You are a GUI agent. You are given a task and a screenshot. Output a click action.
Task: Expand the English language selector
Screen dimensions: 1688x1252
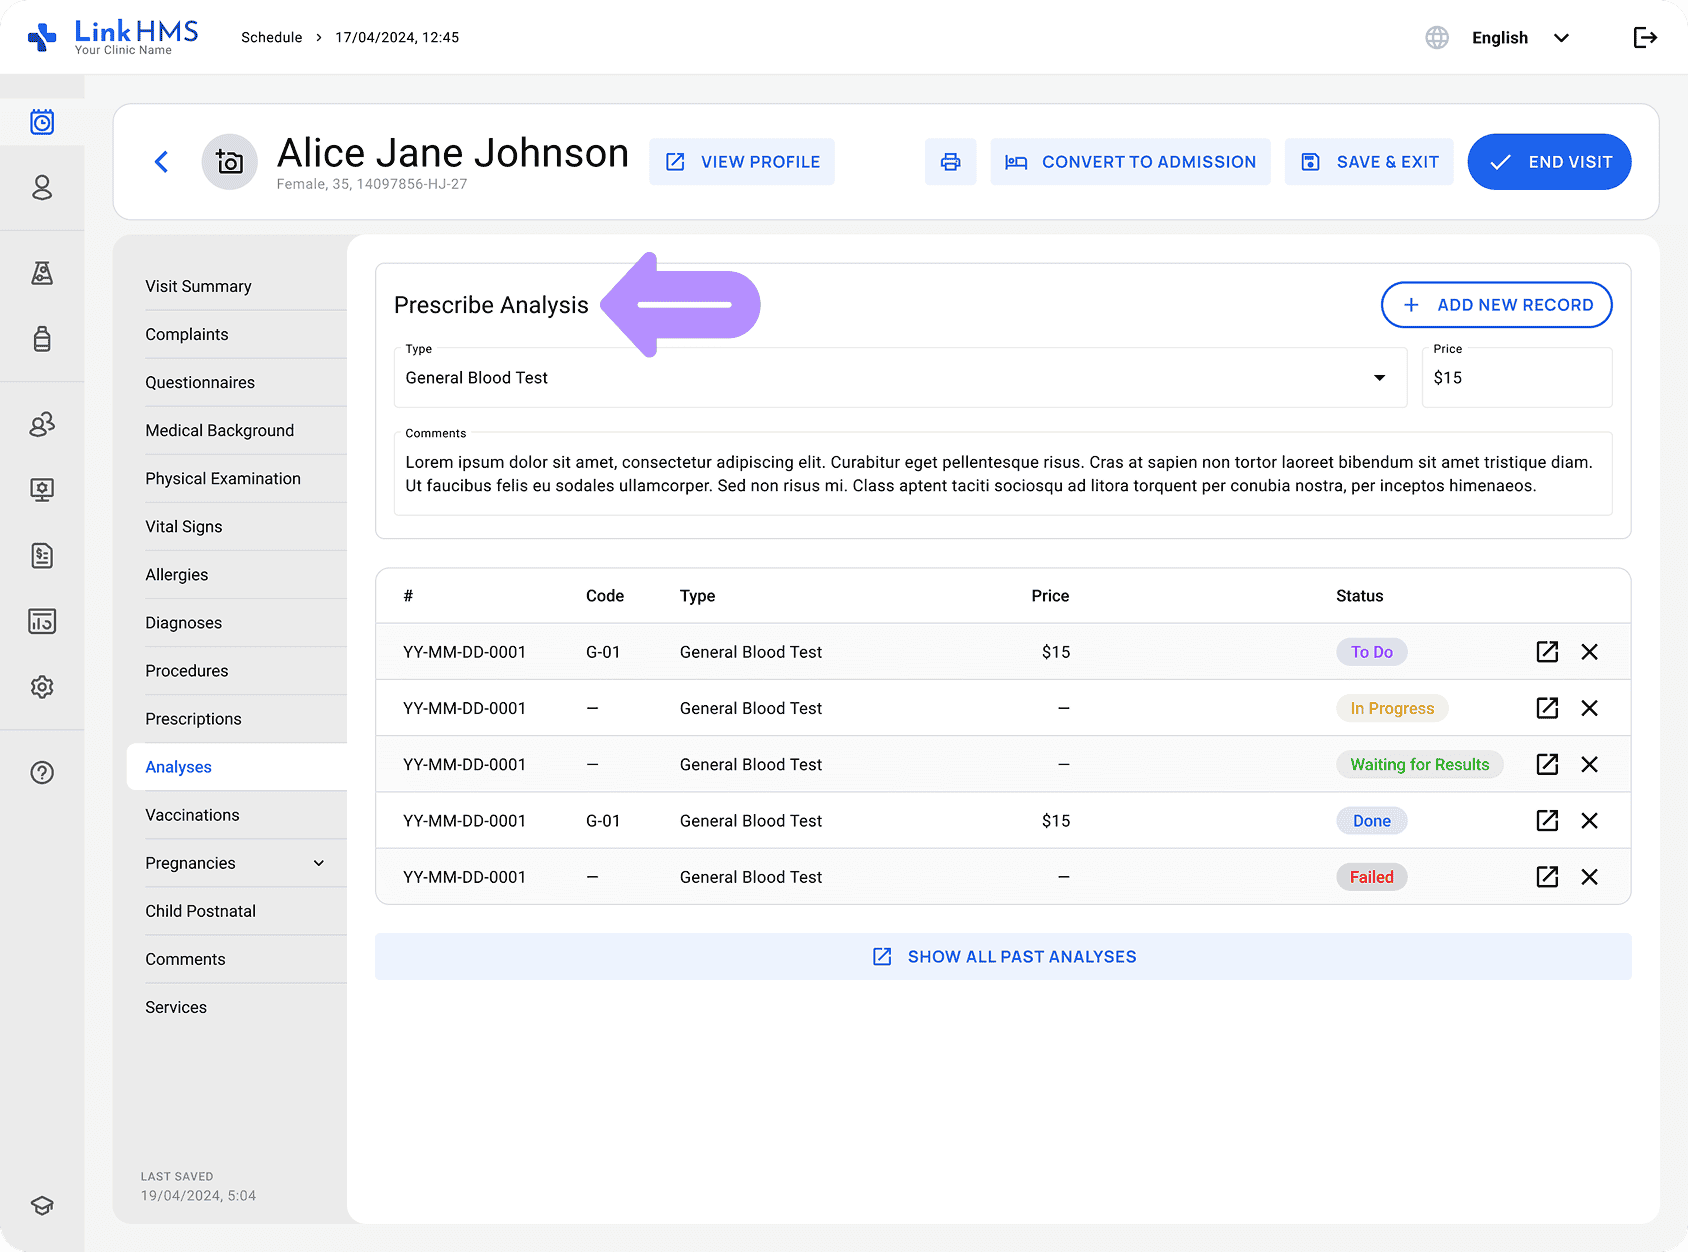[1520, 38]
